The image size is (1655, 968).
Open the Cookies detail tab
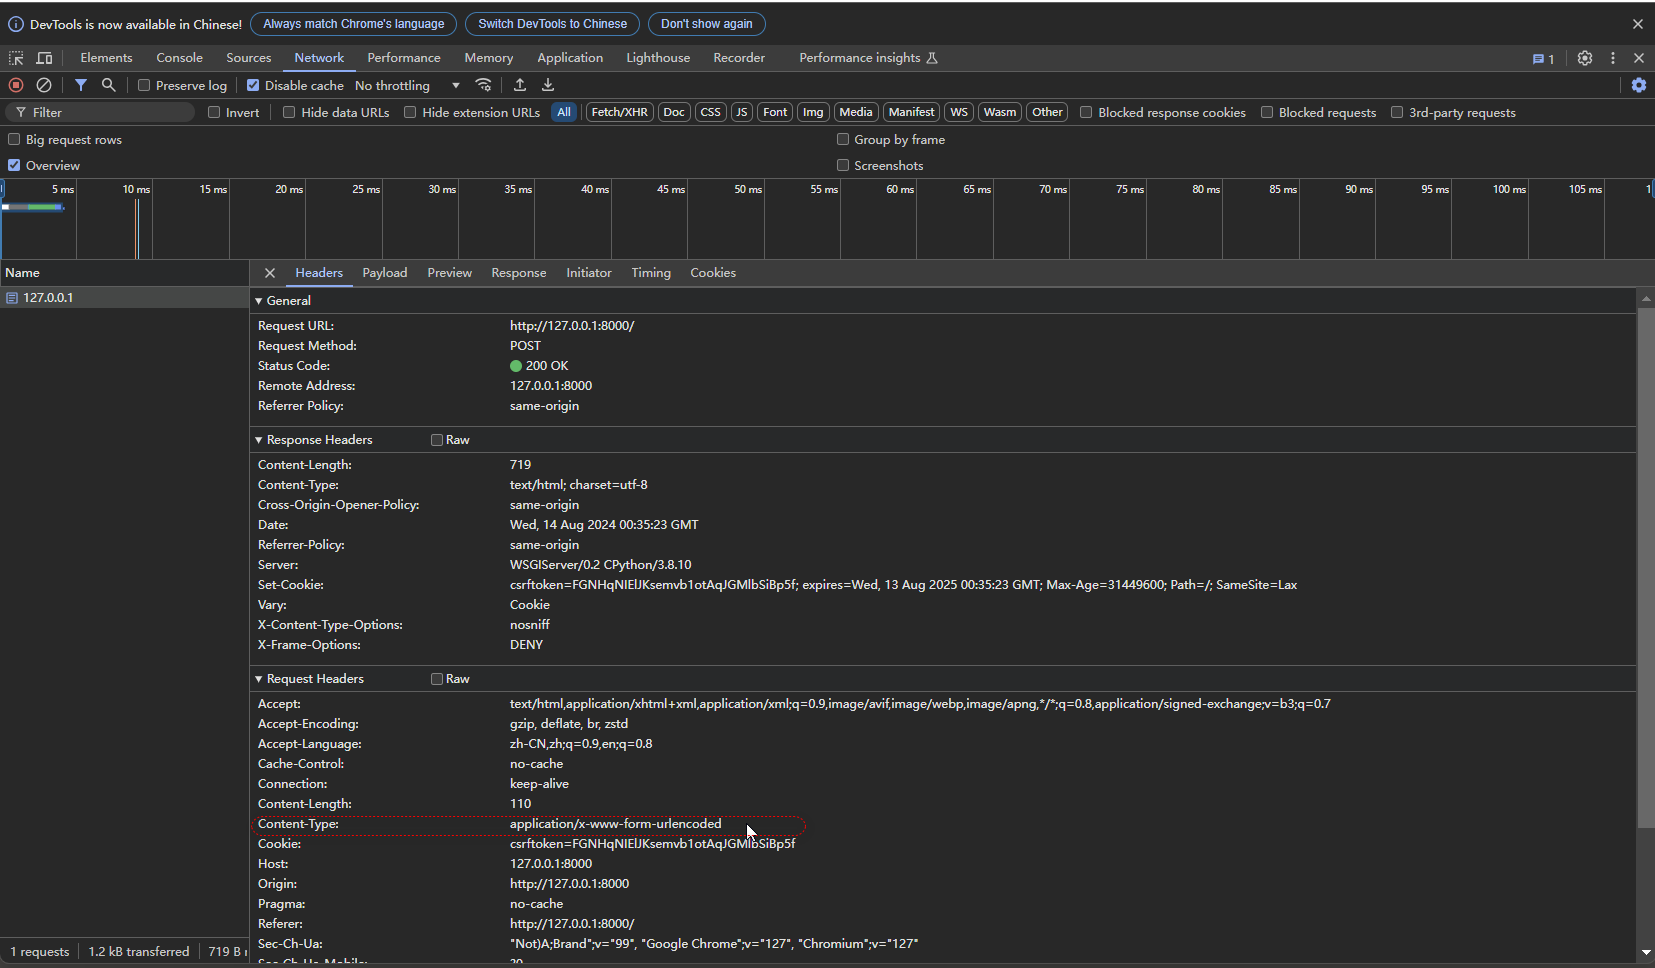pyautogui.click(x=713, y=273)
